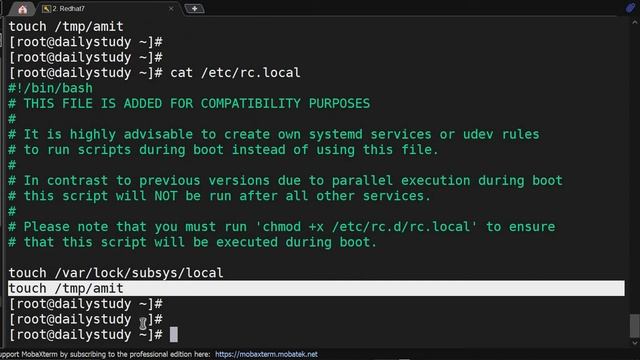Image resolution: width=640 pixels, height=360 pixels.
Task: Click the MobaXterm subscription message in status bar
Action: pos(105,354)
